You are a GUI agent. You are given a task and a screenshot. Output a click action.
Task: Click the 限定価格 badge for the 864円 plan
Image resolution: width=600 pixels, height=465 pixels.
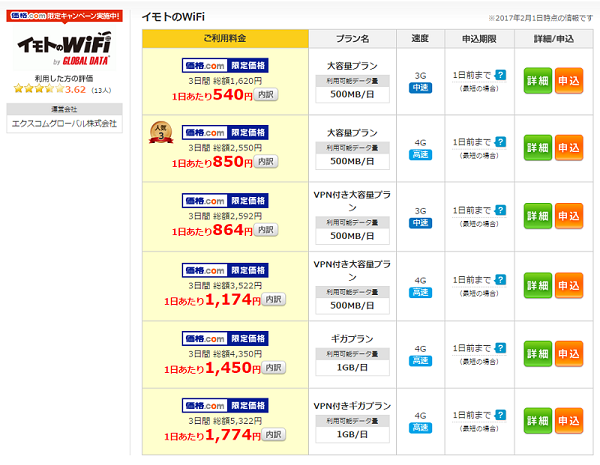pyautogui.click(x=225, y=201)
